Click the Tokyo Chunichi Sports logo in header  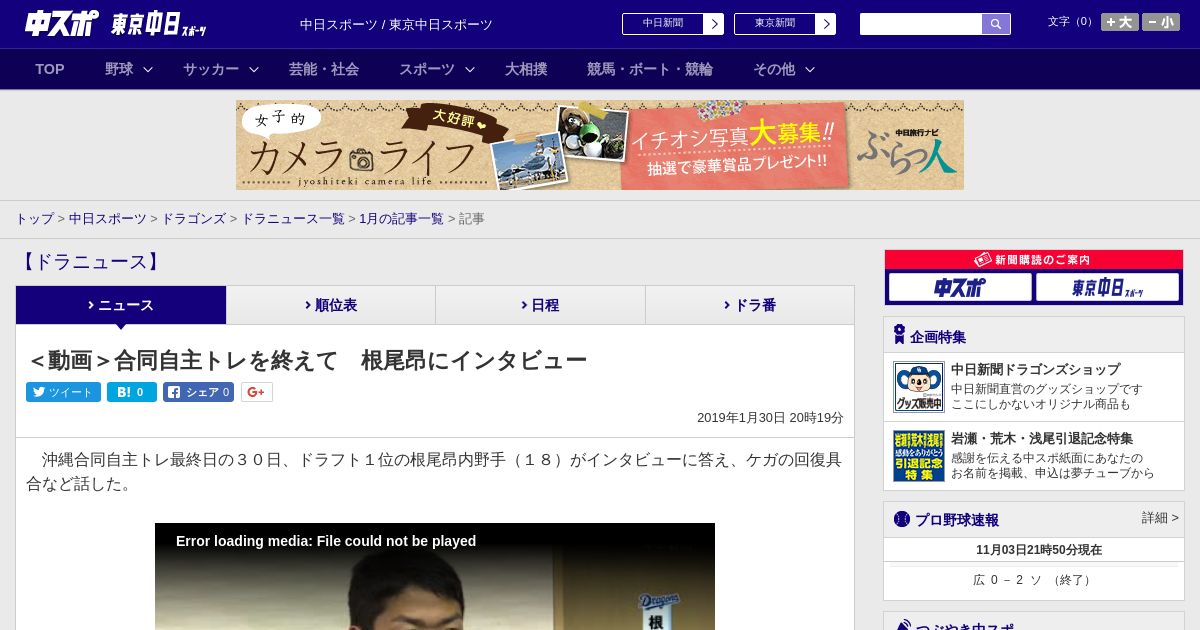click(x=158, y=23)
